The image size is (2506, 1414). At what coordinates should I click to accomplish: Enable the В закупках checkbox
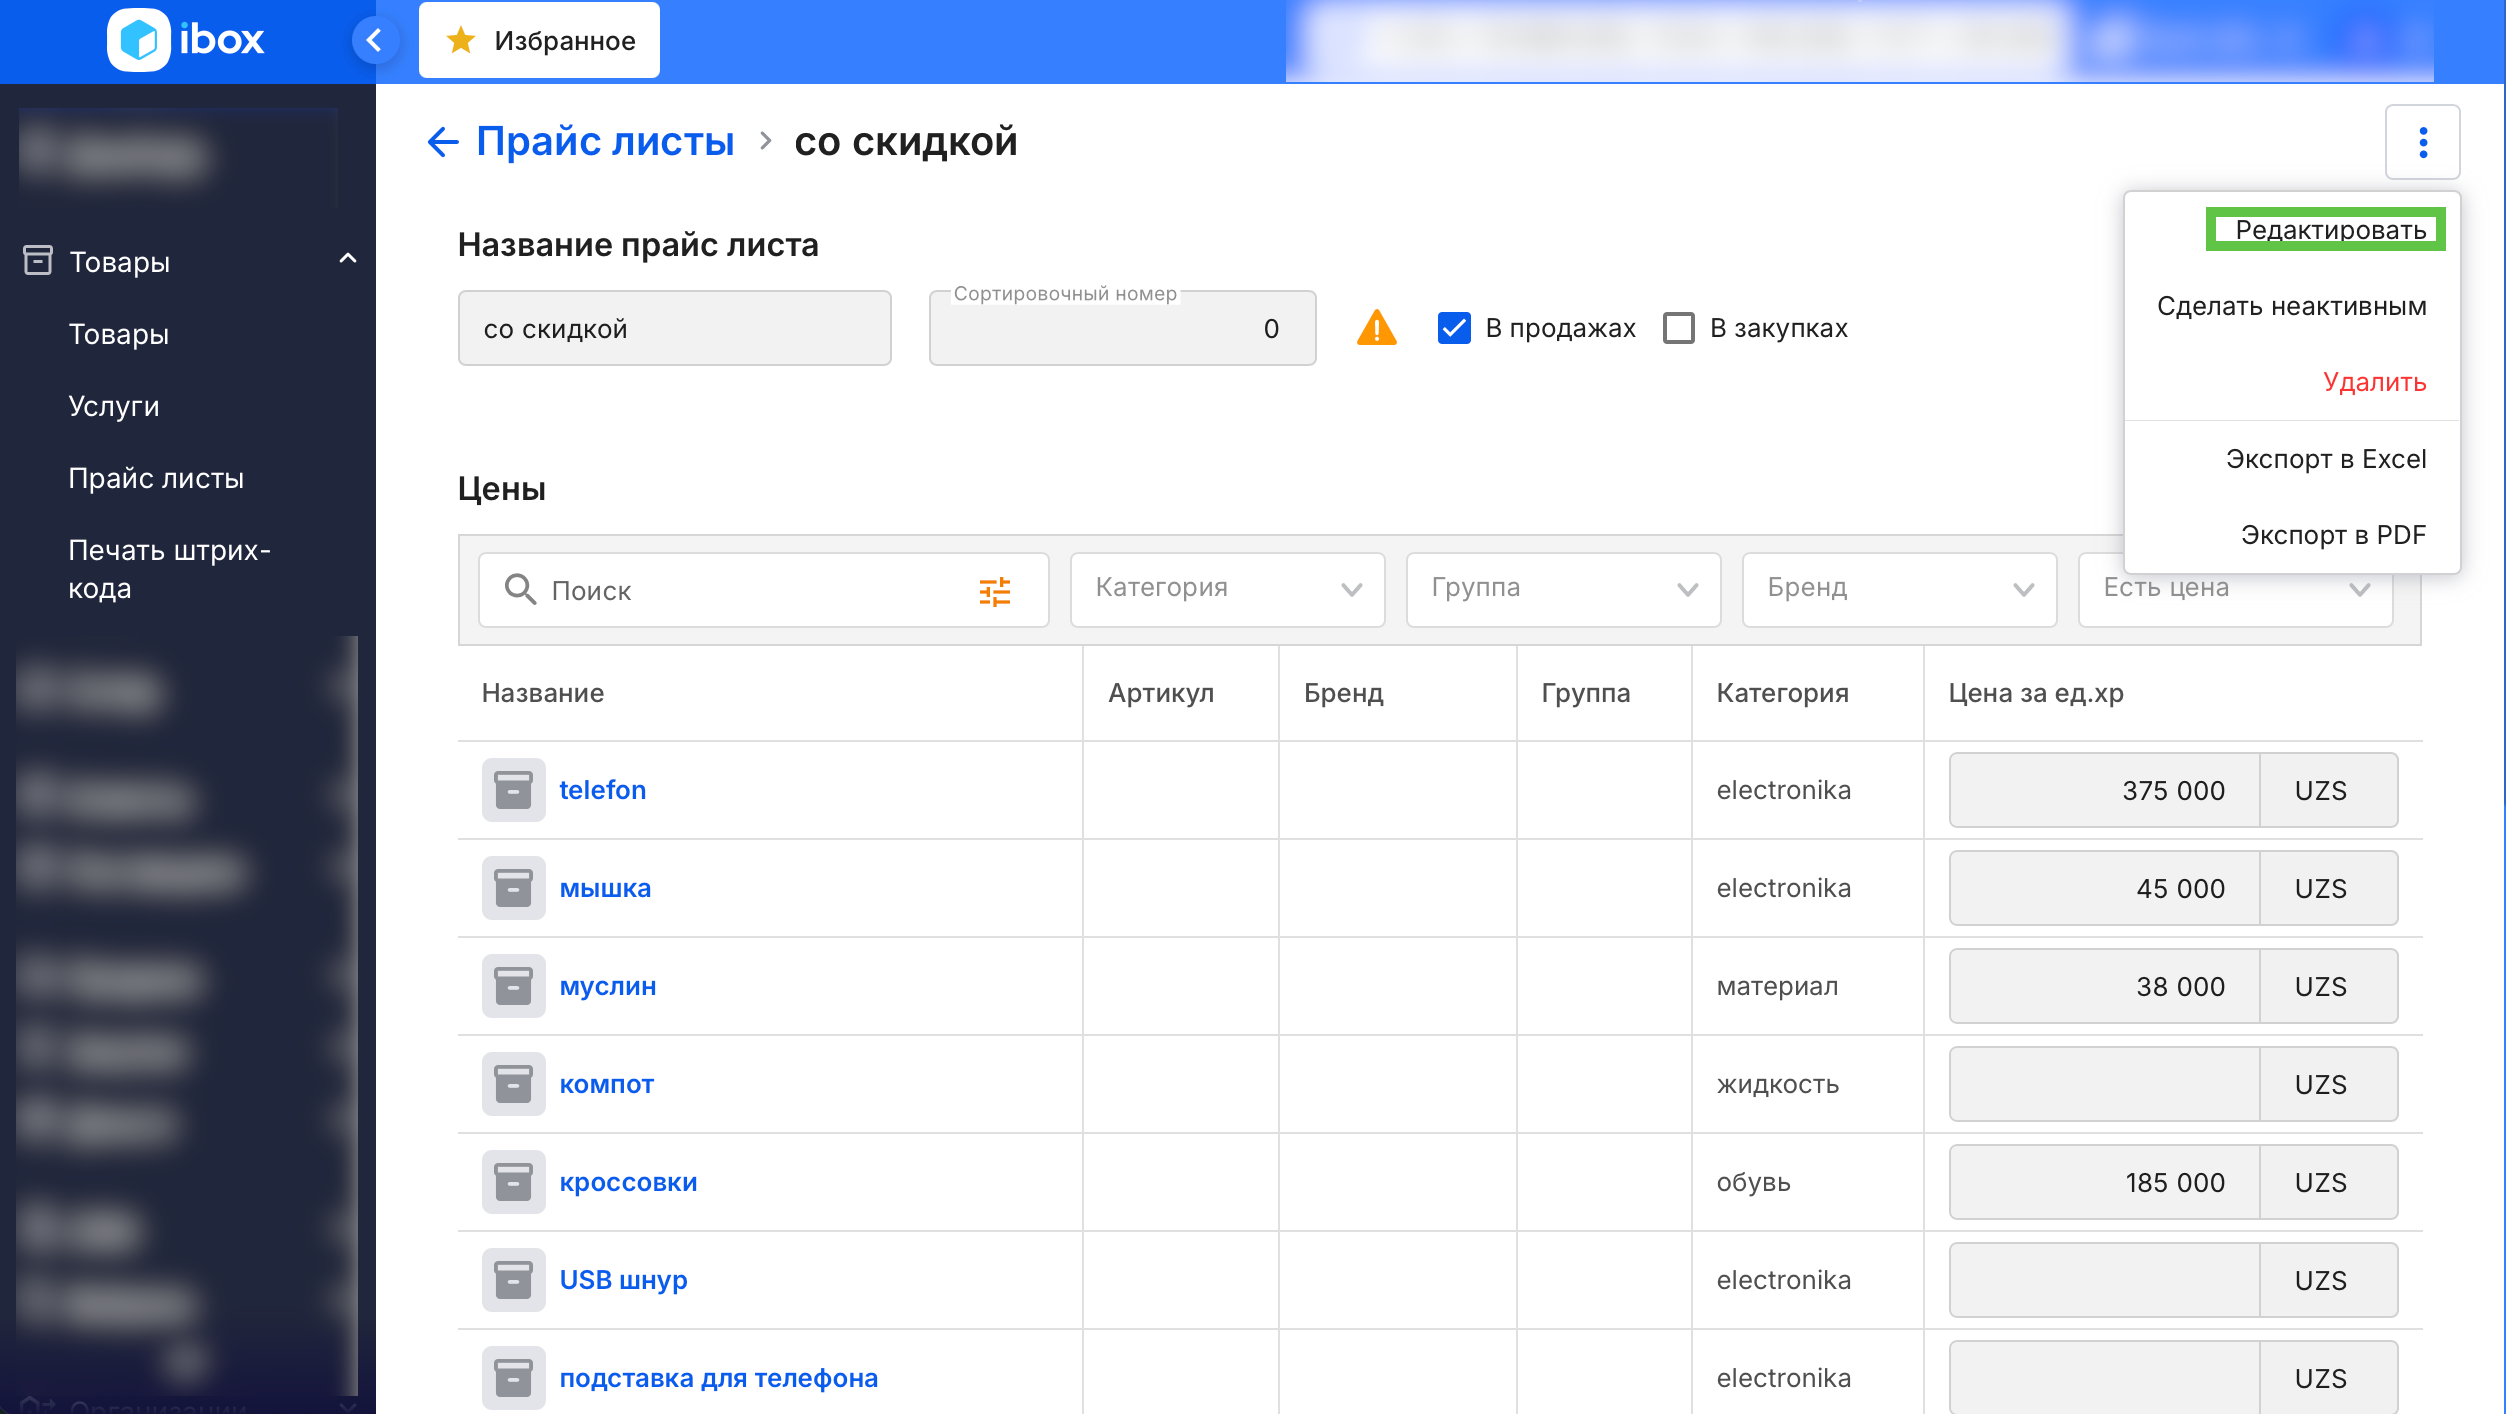[x=1678, y=328]
